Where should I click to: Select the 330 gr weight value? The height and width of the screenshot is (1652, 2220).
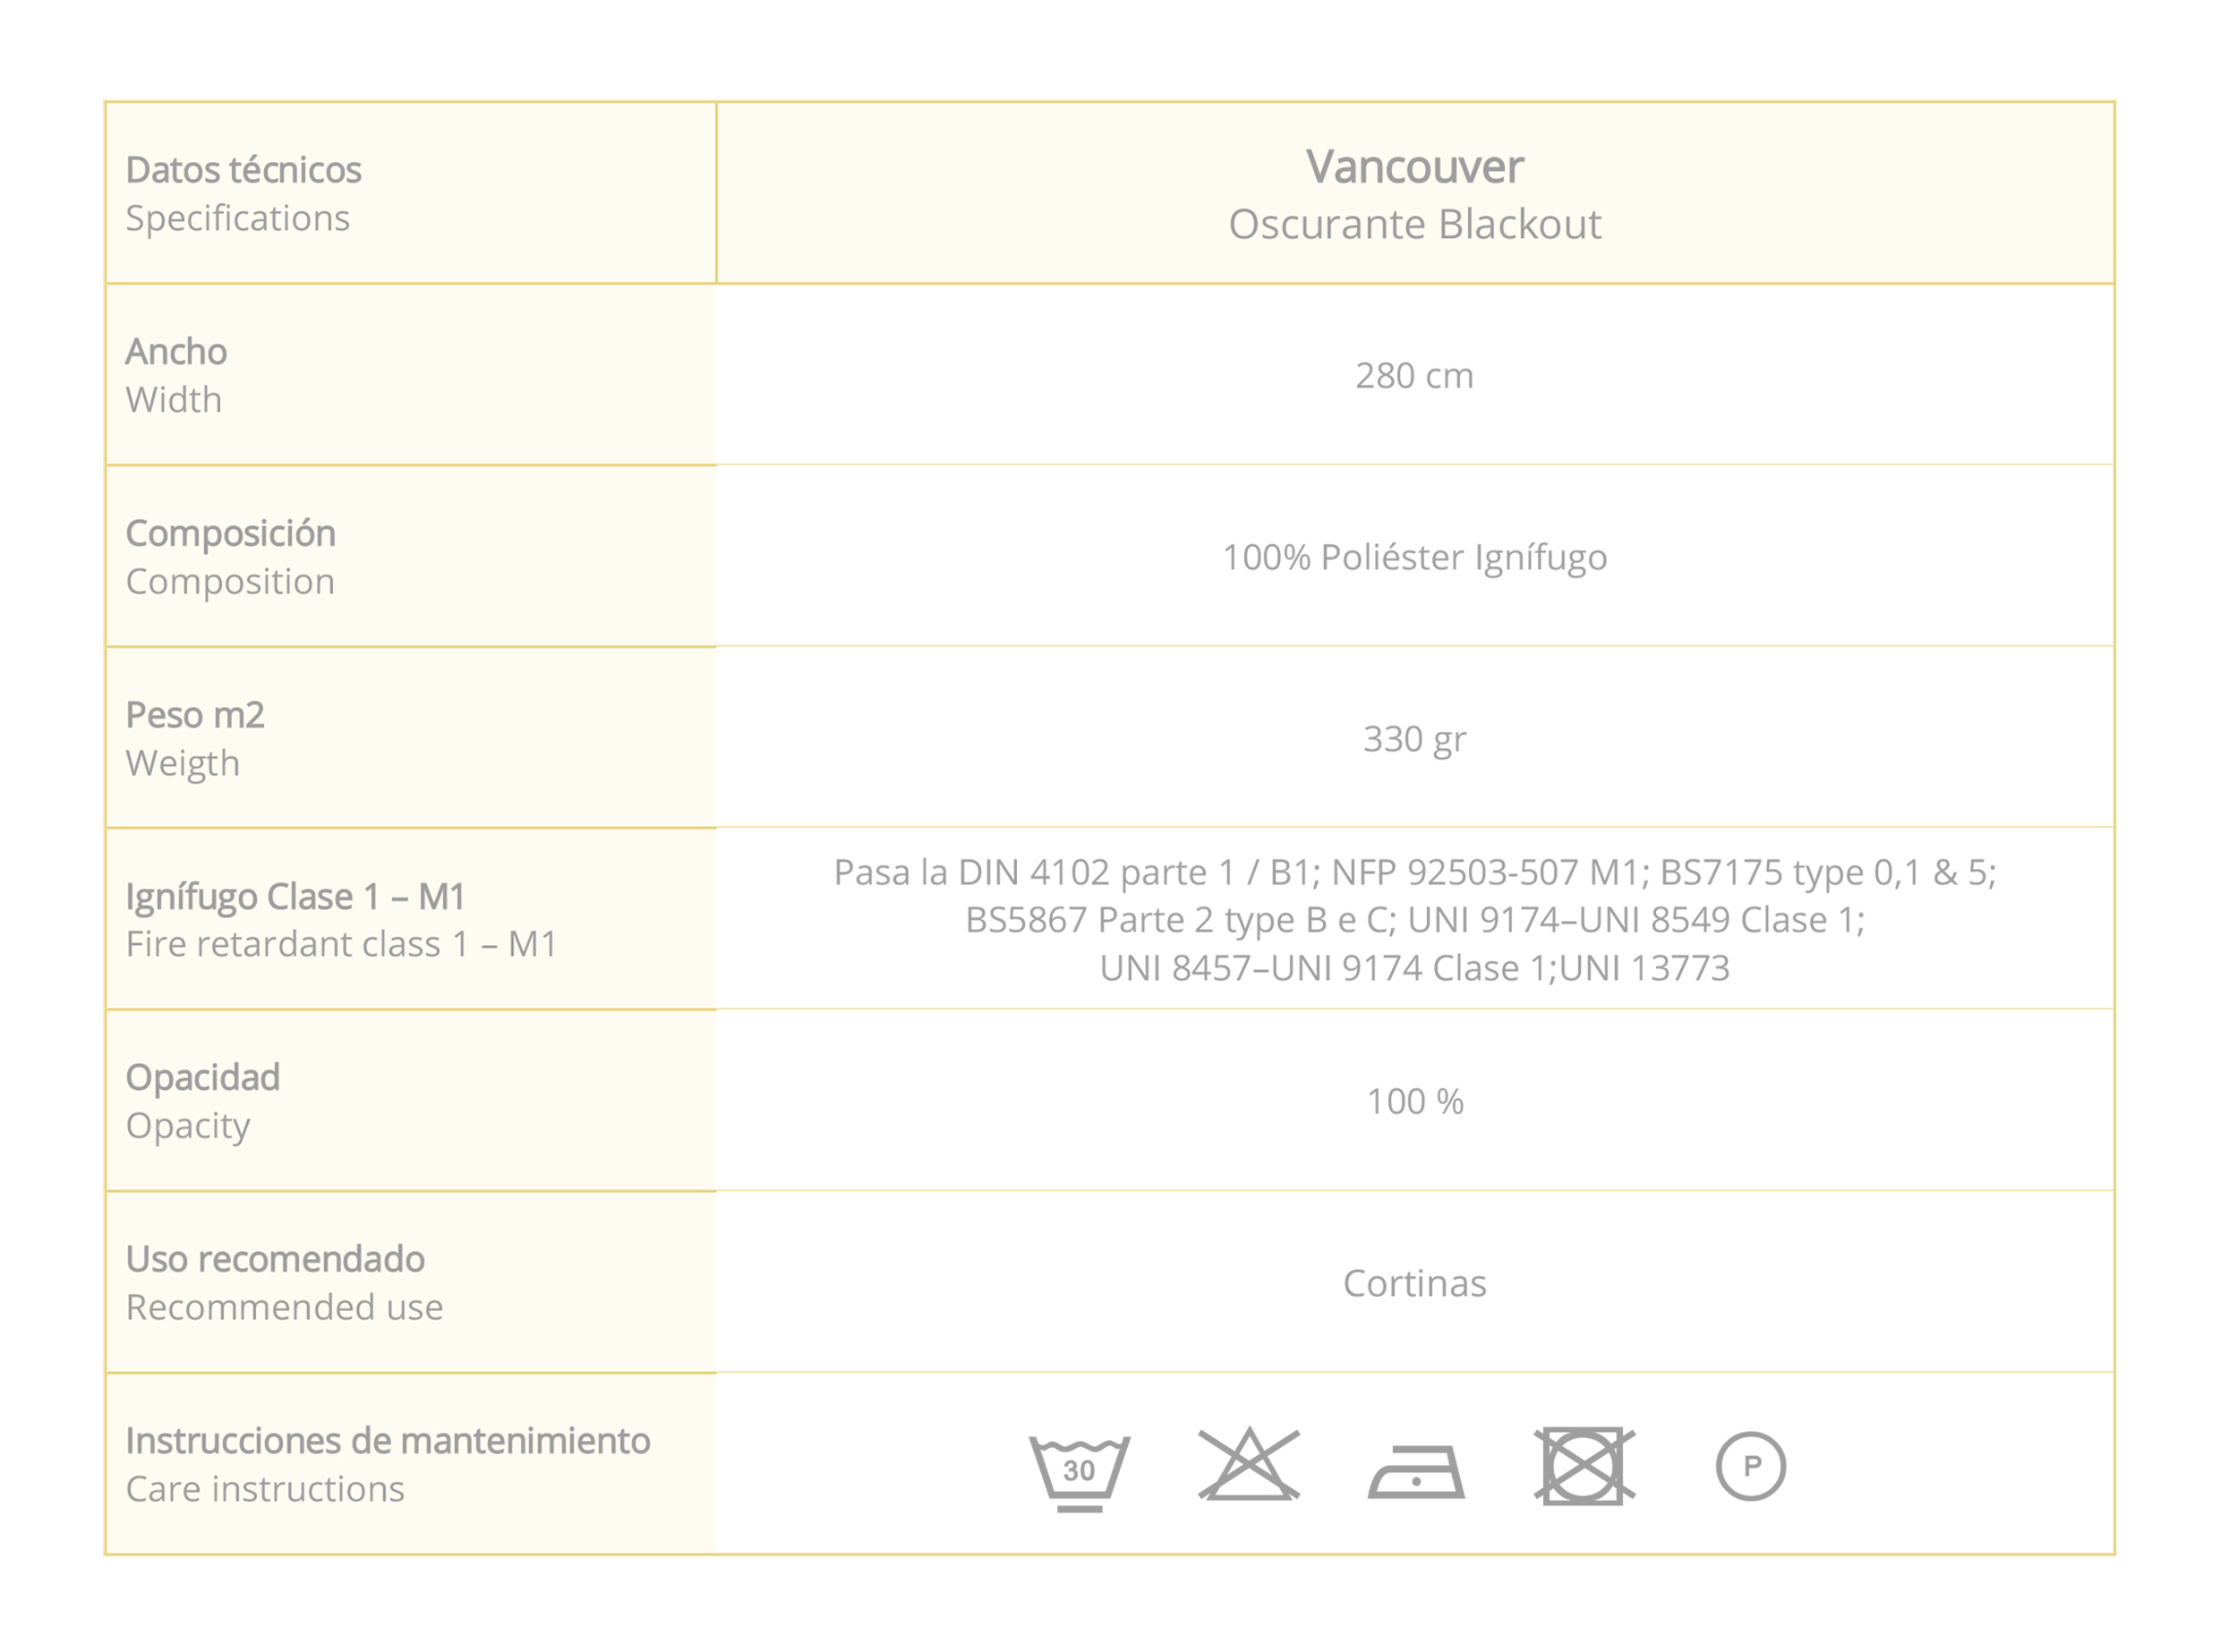(1414, 739)
